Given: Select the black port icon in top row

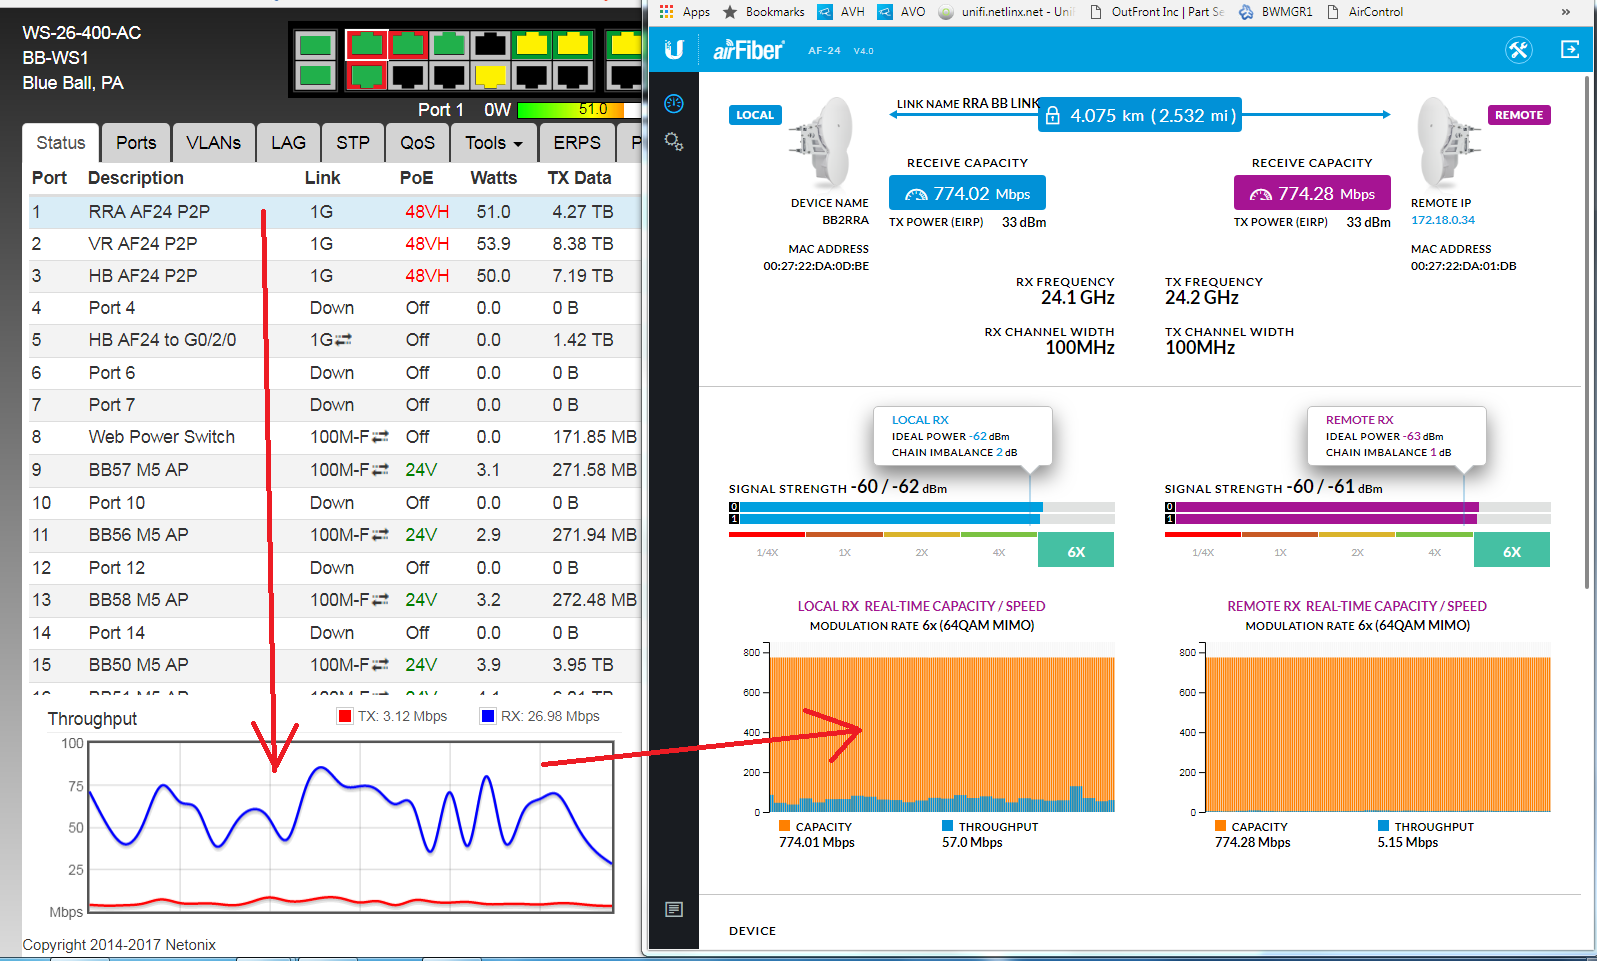Looking at the screenshot, I should [490, 44].
